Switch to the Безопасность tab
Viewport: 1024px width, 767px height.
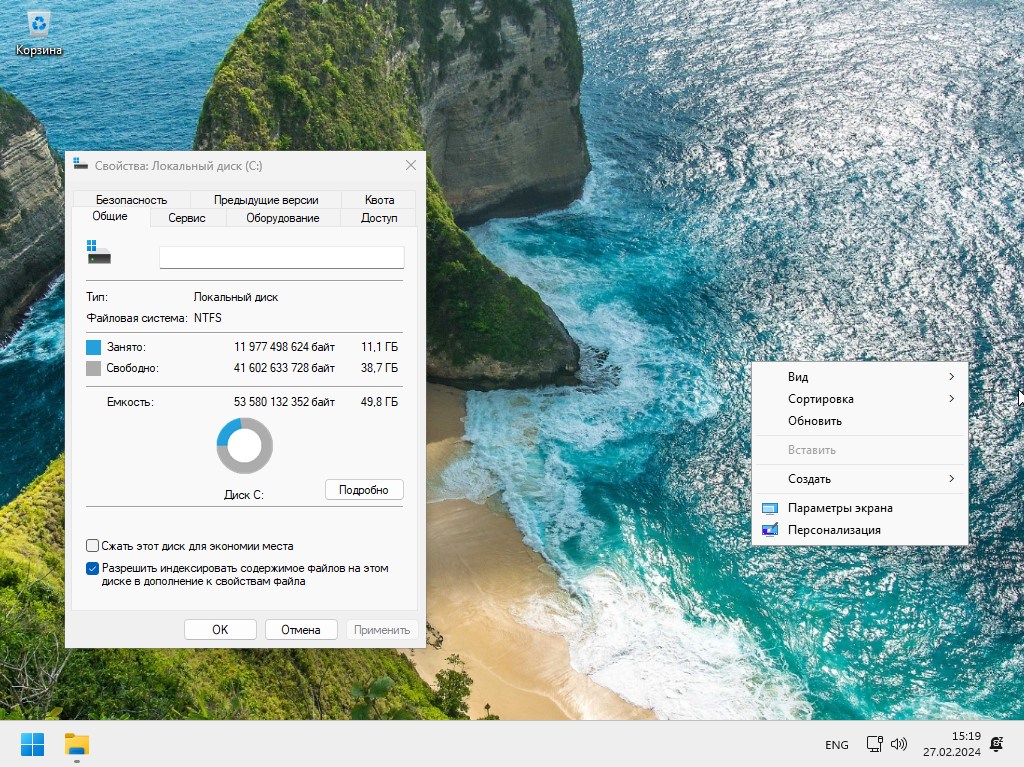131,200
